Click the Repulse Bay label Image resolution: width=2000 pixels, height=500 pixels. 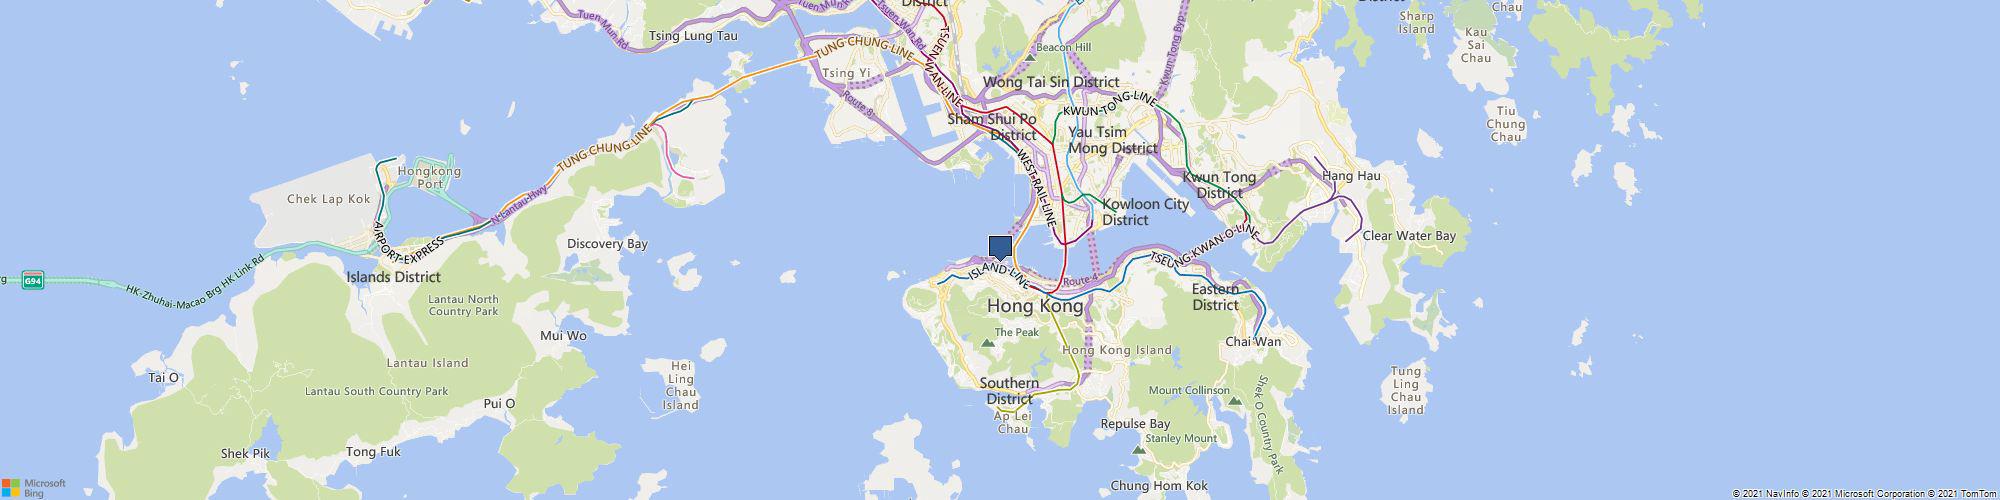pyautogui.click(x=1135, y=424)
